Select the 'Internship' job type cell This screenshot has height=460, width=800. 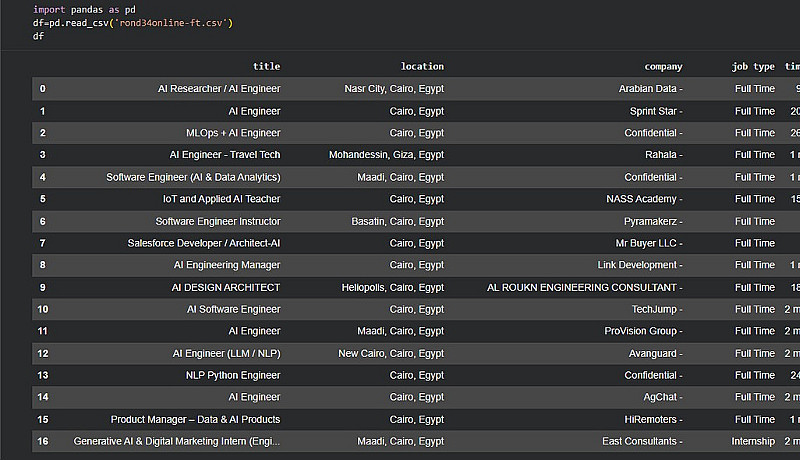pyautogui.click(x=753, y=441)
